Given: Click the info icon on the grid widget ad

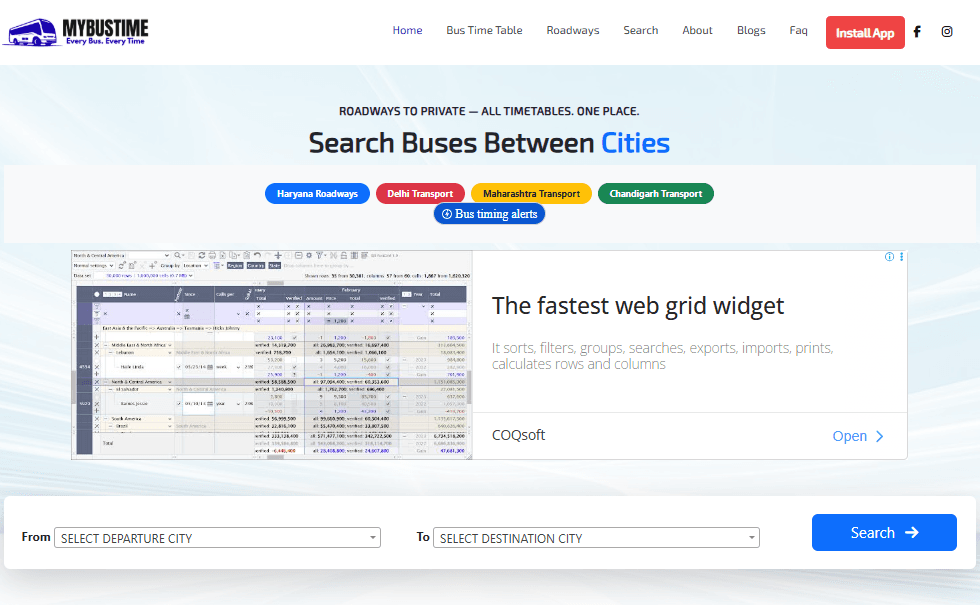Looking at the screenshot, I should point(889,257).
